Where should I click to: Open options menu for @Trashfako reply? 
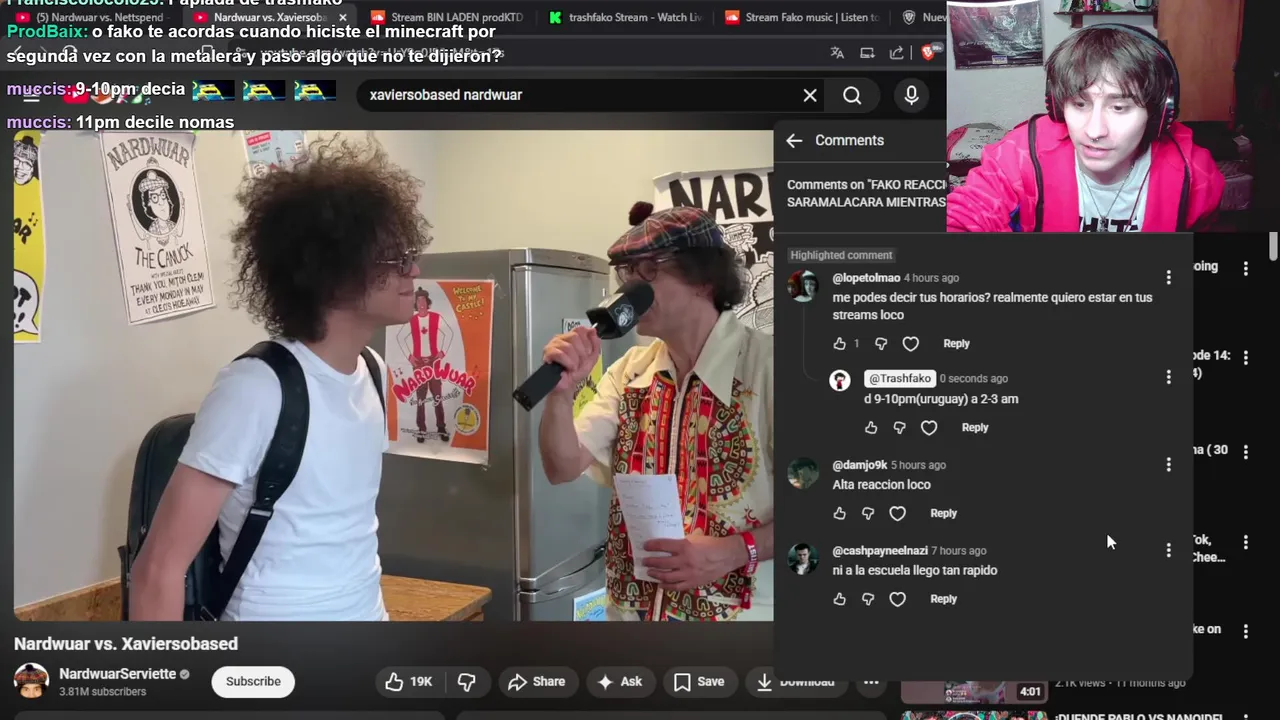pyautogui.click(x=1168, y=377)
